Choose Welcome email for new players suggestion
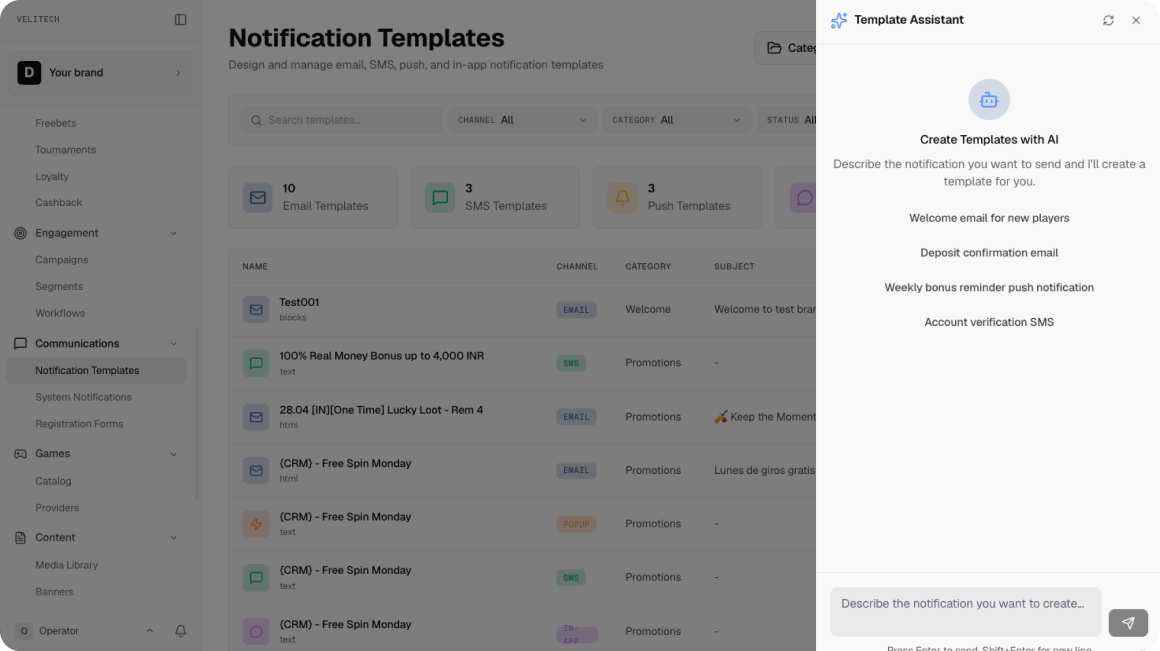This screenshot has height=651, width=1160. coord(989,218)
